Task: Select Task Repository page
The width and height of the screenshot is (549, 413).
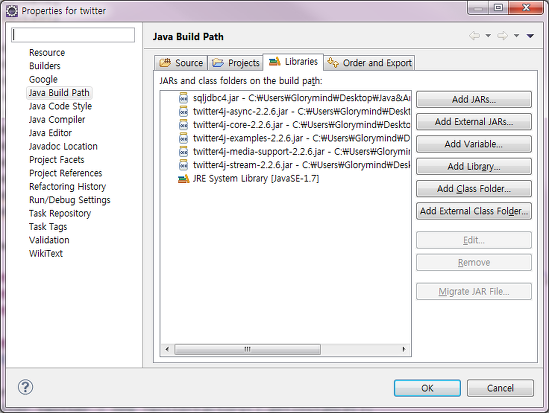Action: click(60, 214)
